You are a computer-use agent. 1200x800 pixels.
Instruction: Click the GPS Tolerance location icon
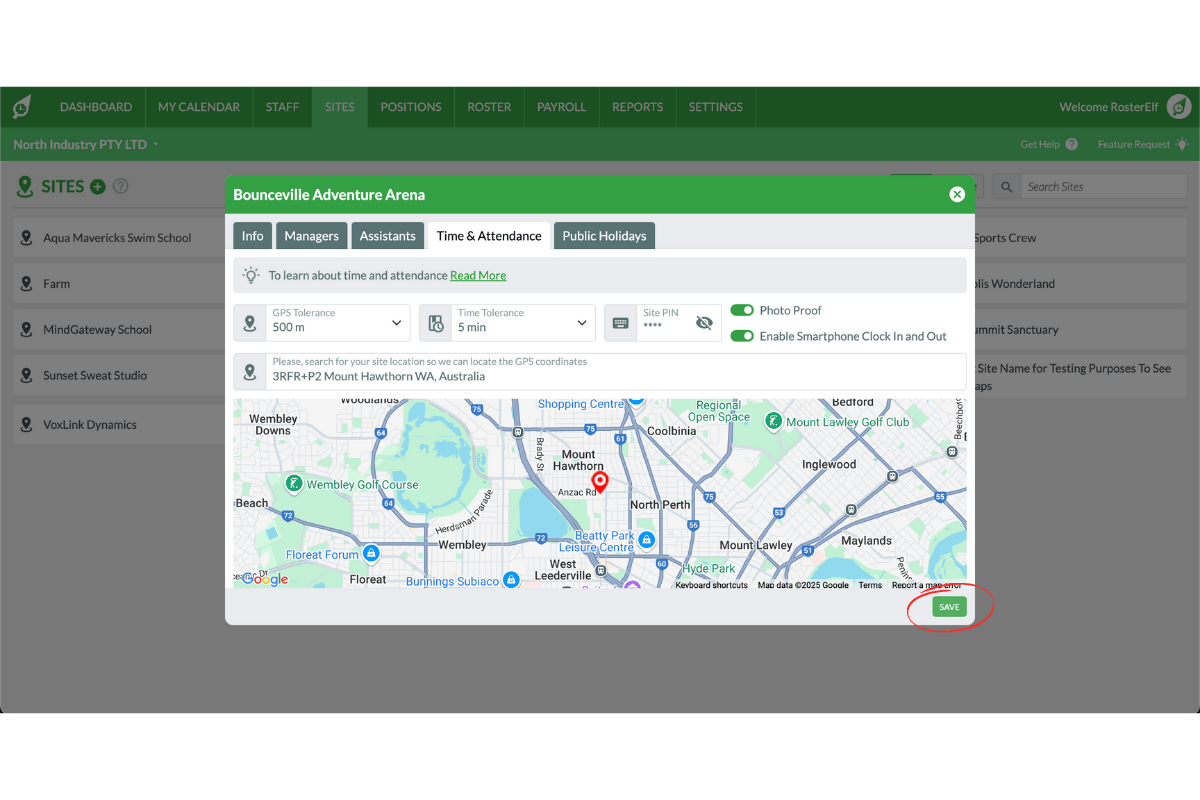pos(250,323)
